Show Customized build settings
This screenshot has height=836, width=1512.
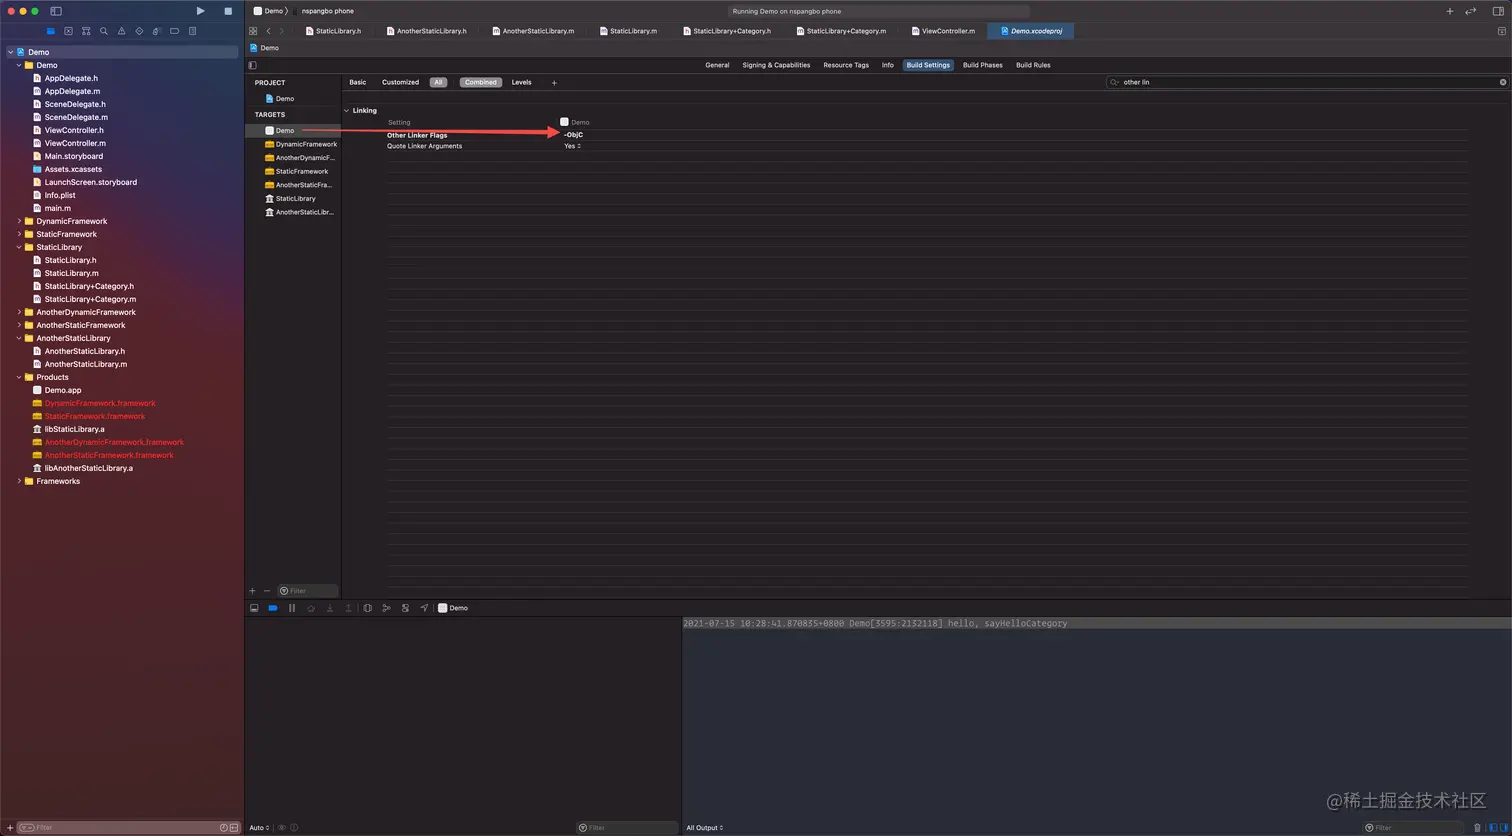[x=400, y=82]
